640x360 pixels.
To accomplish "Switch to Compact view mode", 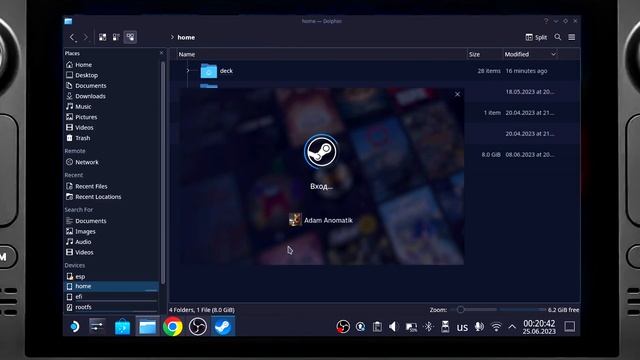I will 116,37.
